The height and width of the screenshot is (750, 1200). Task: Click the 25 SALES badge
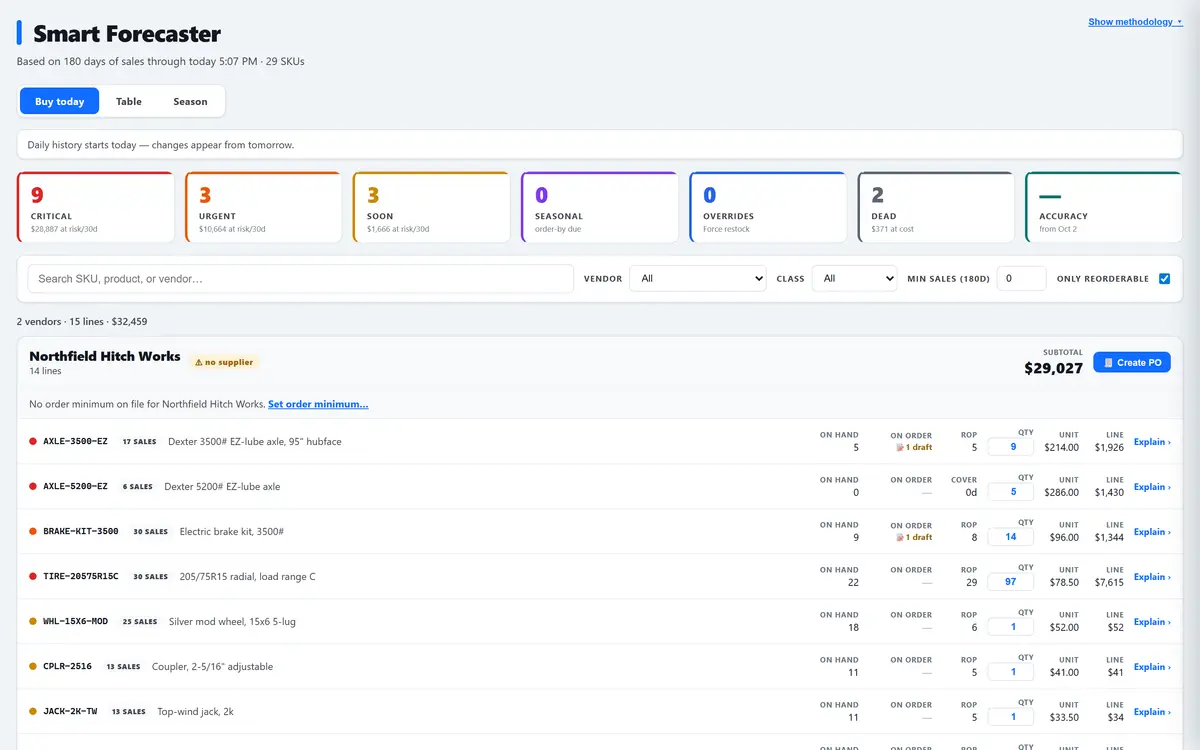coord(140,622)
